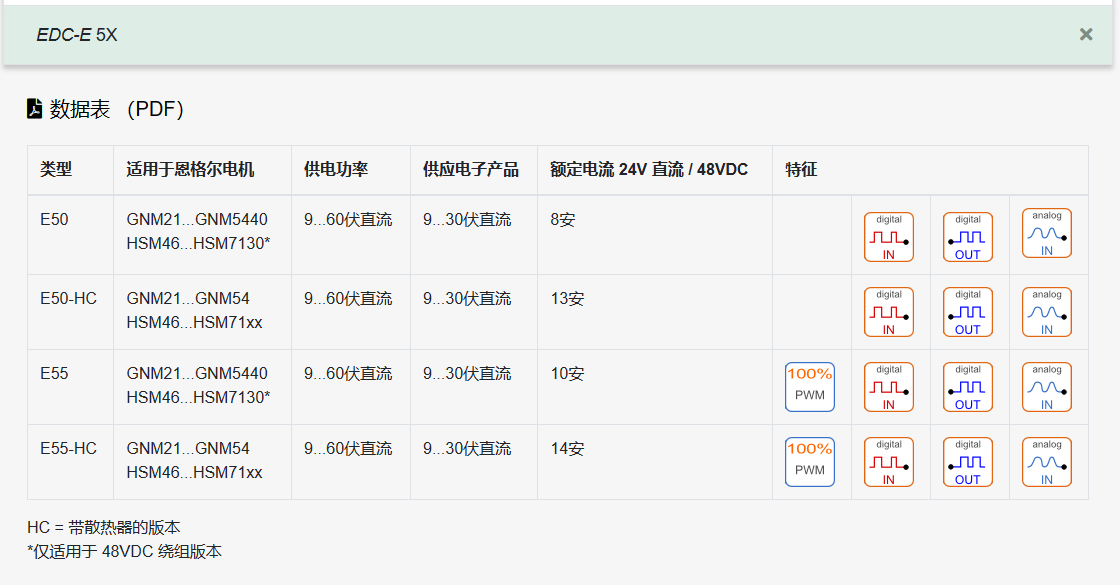The image size is (1120, 585).
Task: Click digital IN icon in E55 row
Action: [x=889, y=387]
